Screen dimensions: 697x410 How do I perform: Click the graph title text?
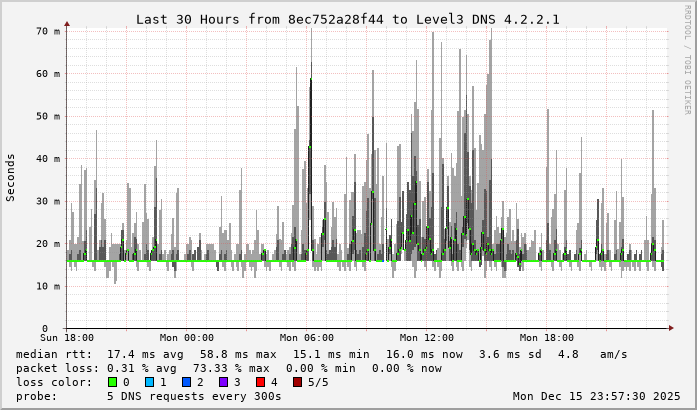pos(347,19)
